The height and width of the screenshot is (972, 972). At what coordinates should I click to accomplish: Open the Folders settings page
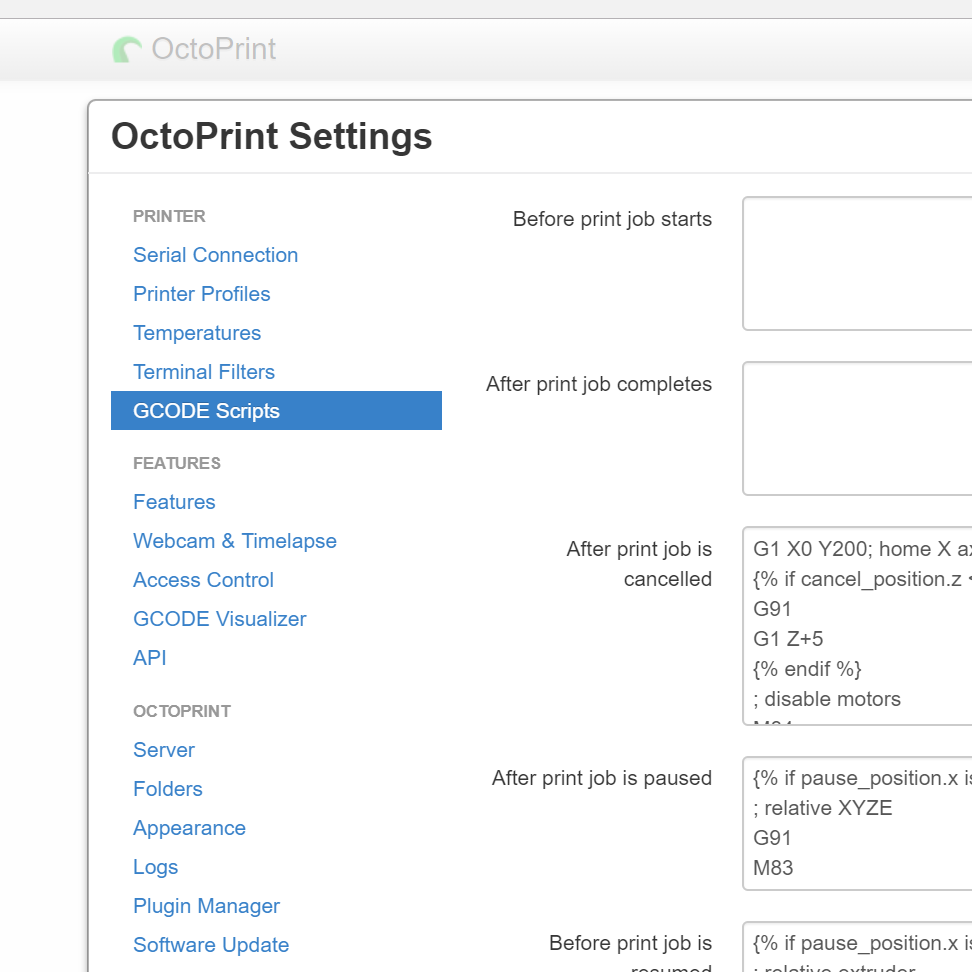[x=167, y=789]
